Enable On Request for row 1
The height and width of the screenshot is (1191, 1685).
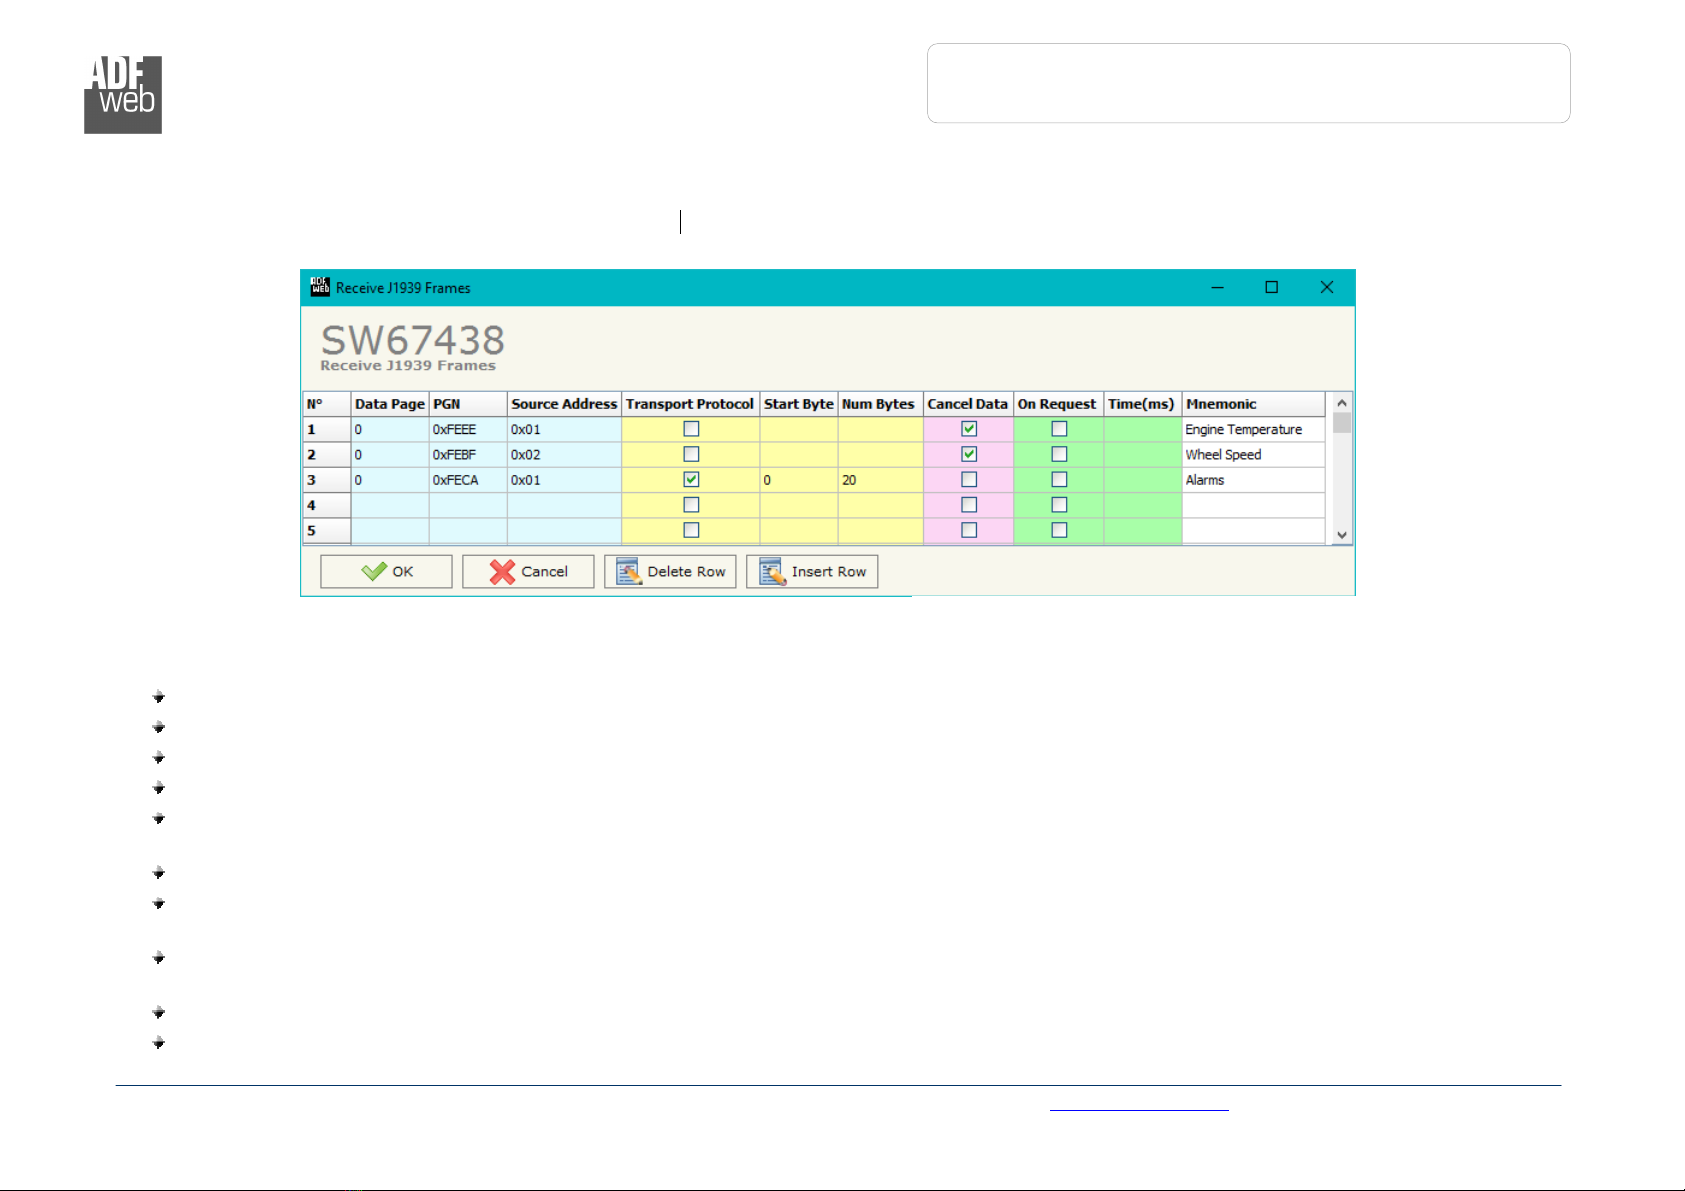[x=1059, y=429]
